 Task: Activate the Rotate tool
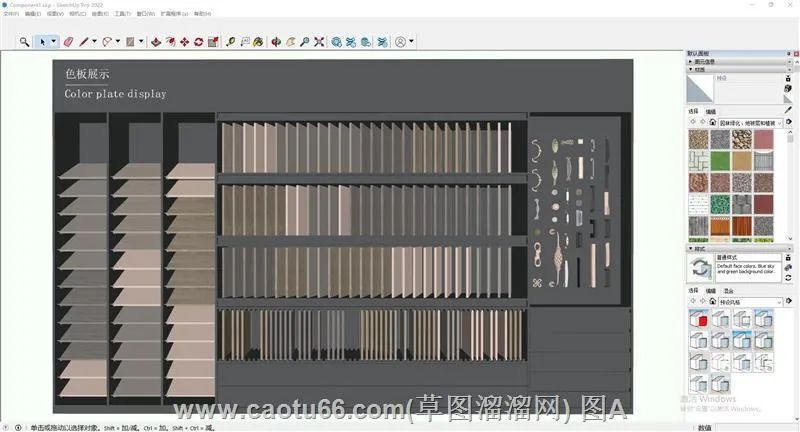(x=198, y=42)
